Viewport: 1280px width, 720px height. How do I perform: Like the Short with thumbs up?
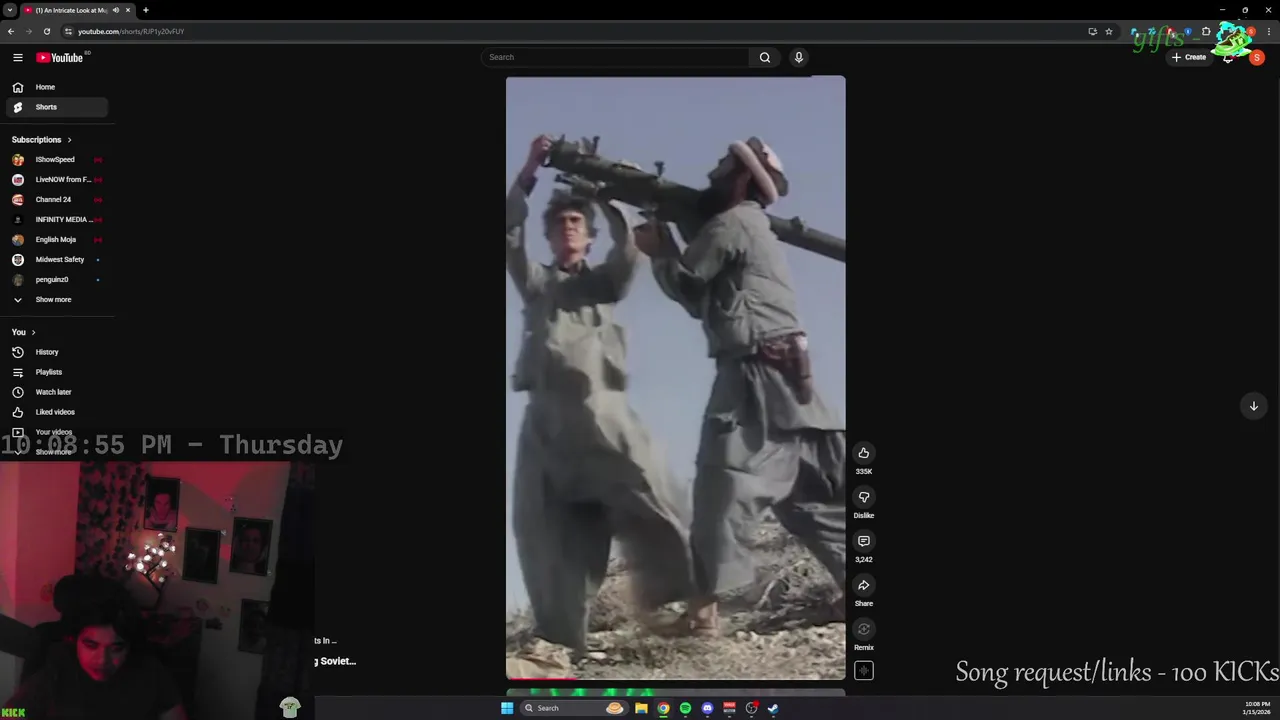[x=864, y=453]
